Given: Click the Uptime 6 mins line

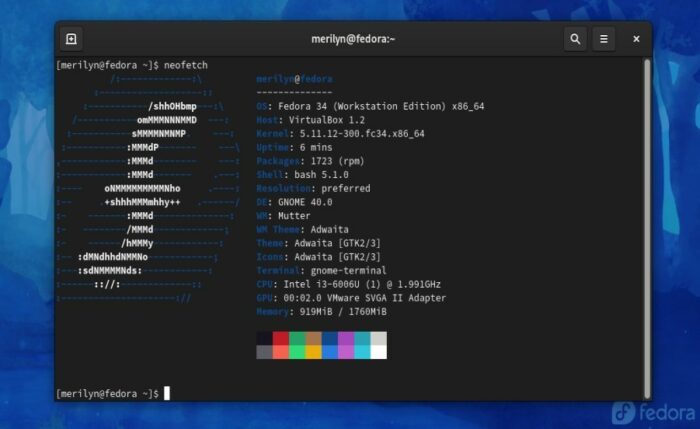Looking at the screenshot, I should click(x=294, y=147).
